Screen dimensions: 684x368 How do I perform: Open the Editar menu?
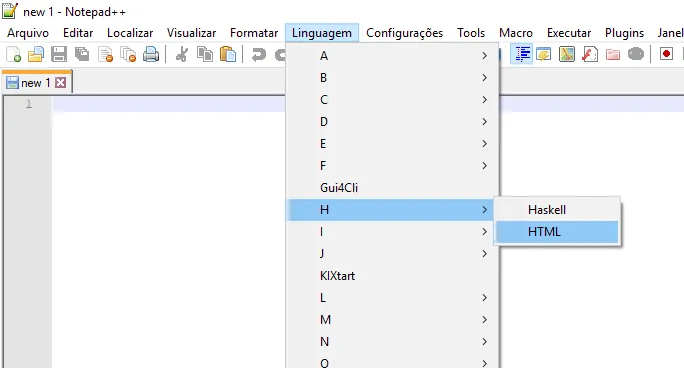coord(78,33)
